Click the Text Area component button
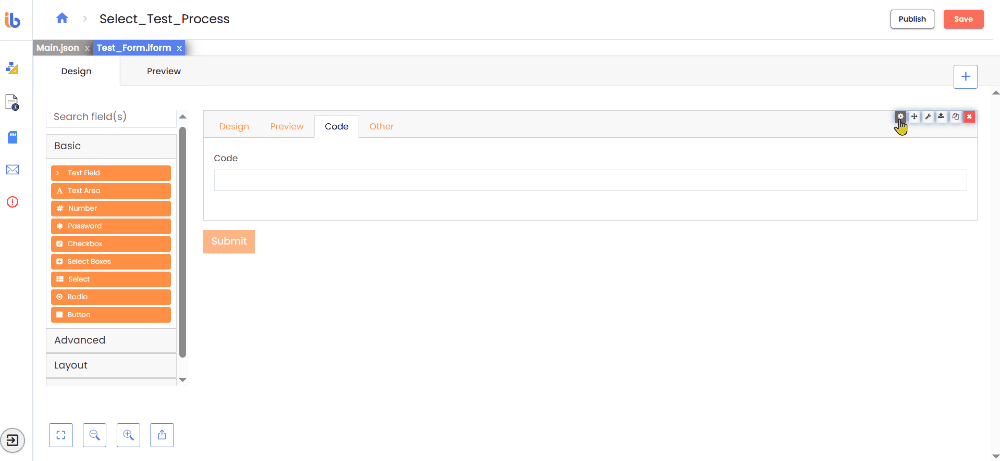The image size is (1000, 461). [111, 191]
